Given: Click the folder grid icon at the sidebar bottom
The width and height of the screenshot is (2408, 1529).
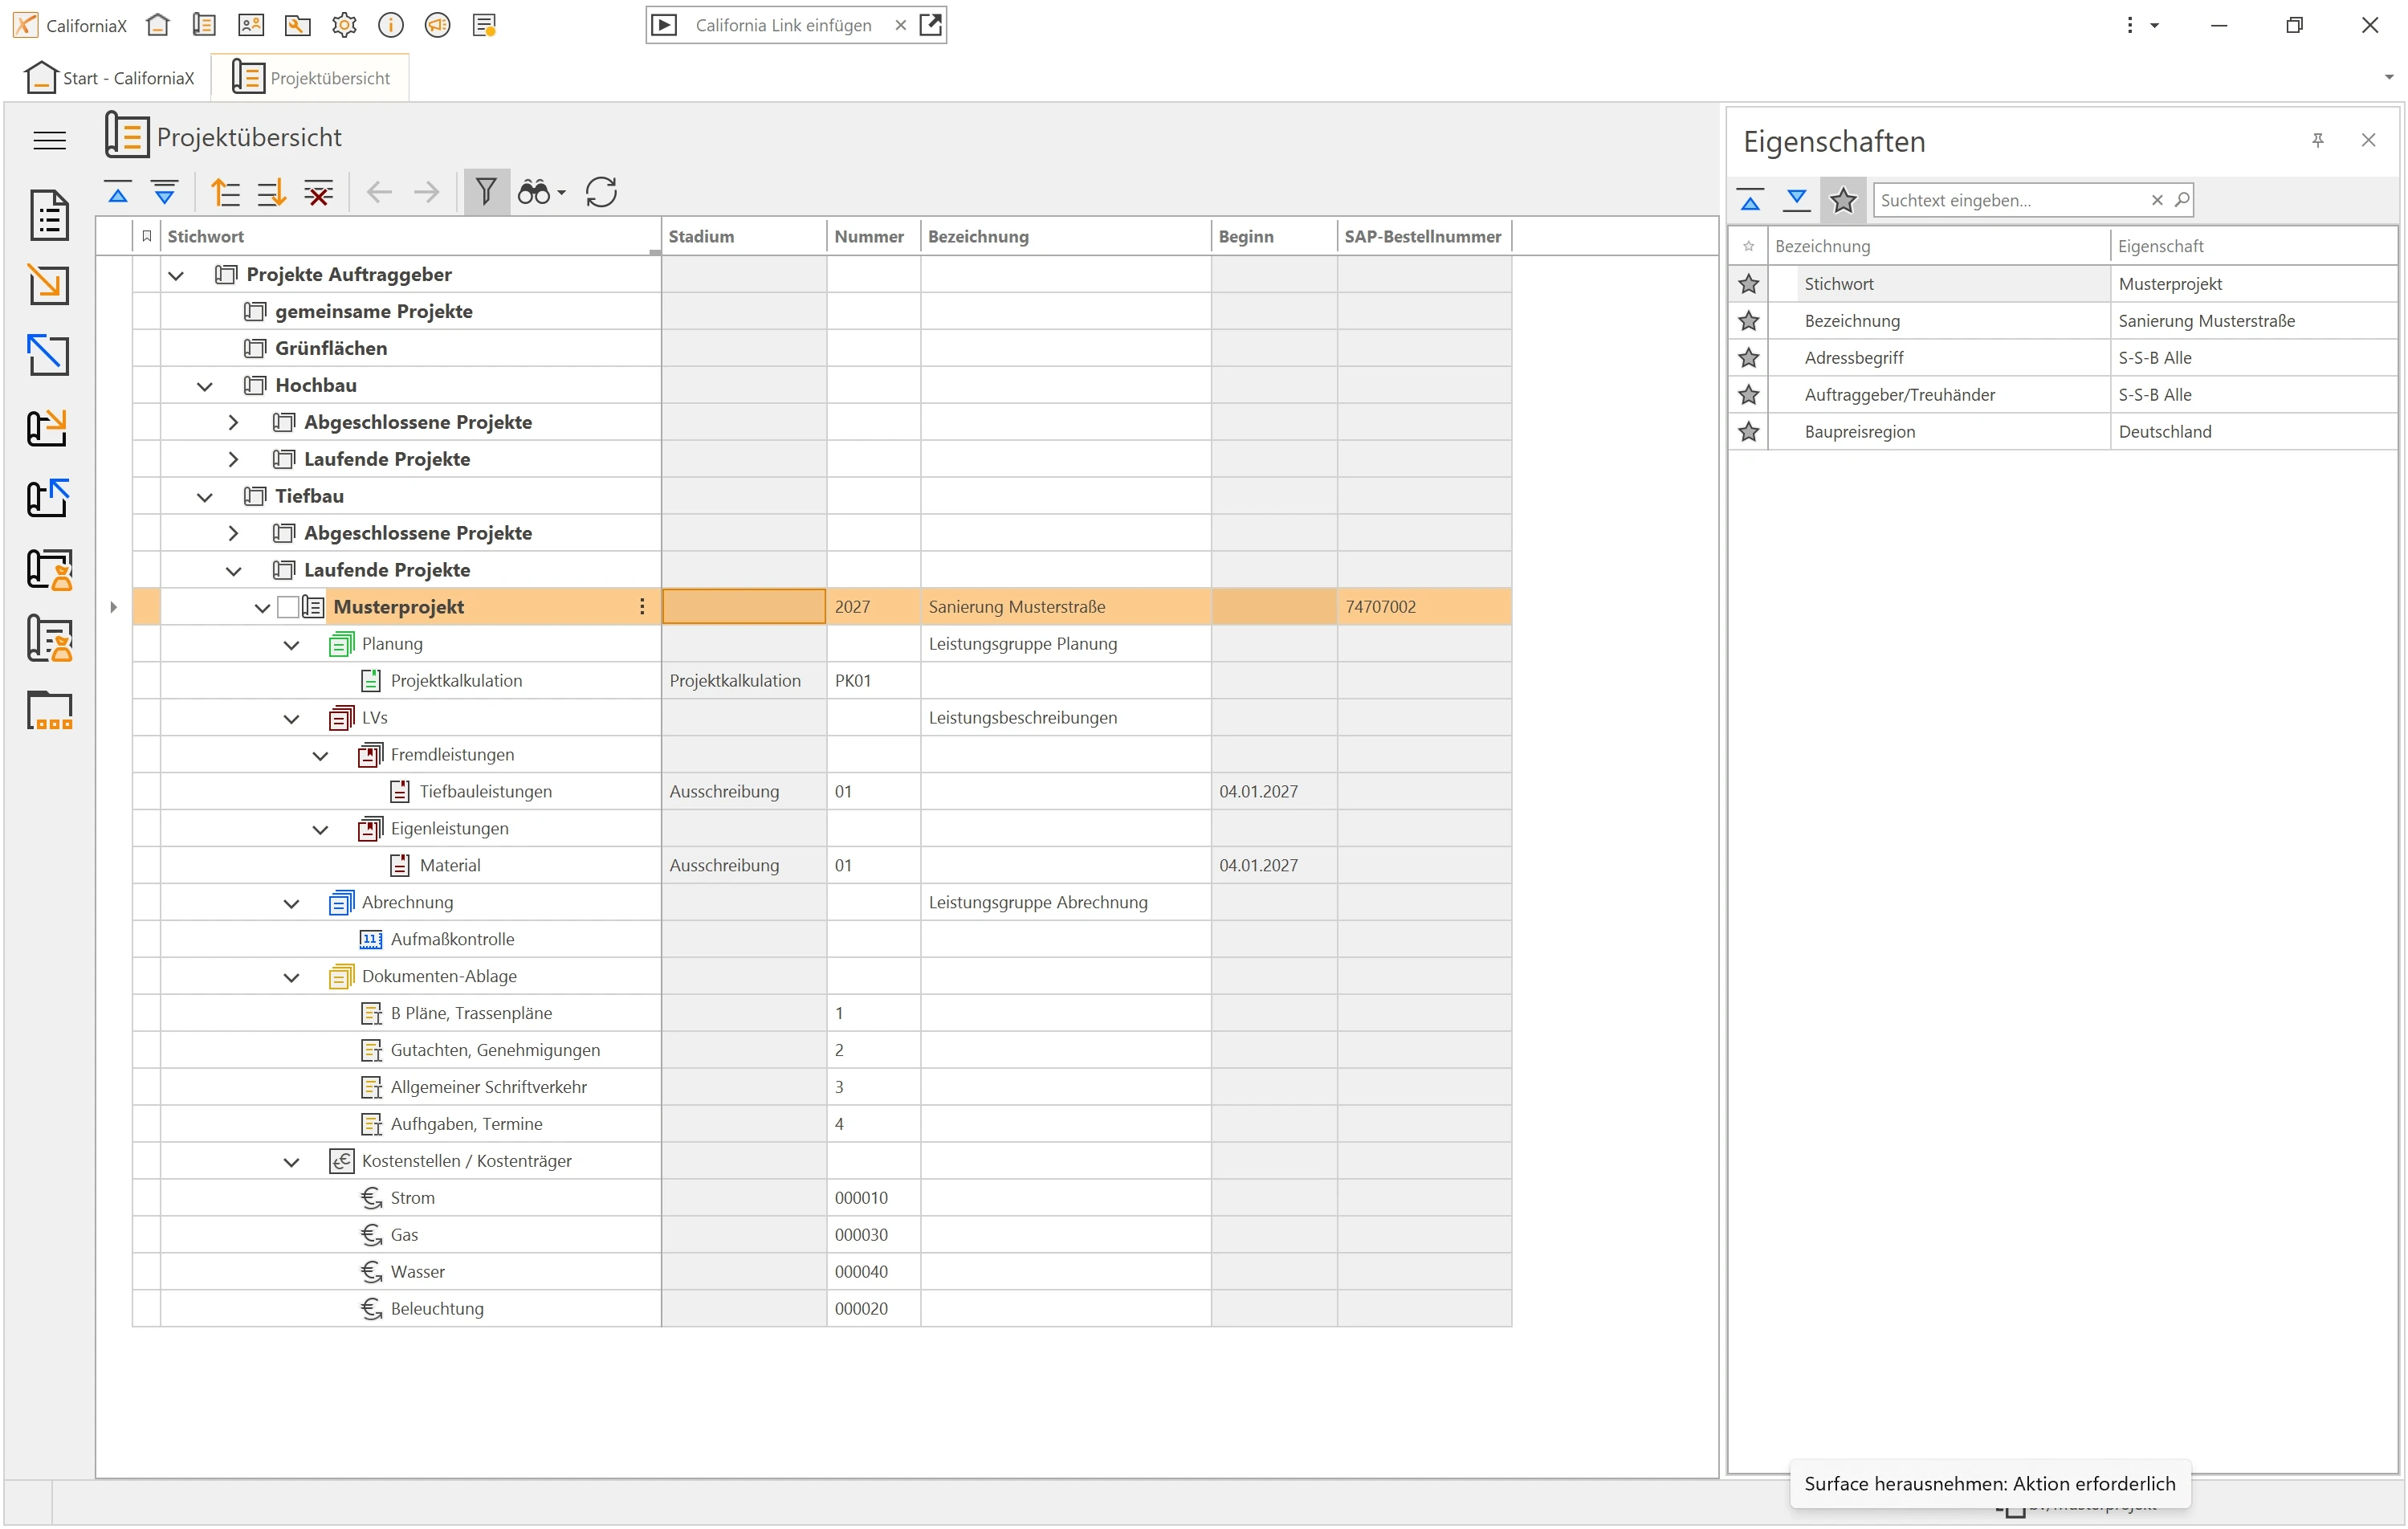Looking at the screenshot, I should click(x=49, y=710).
